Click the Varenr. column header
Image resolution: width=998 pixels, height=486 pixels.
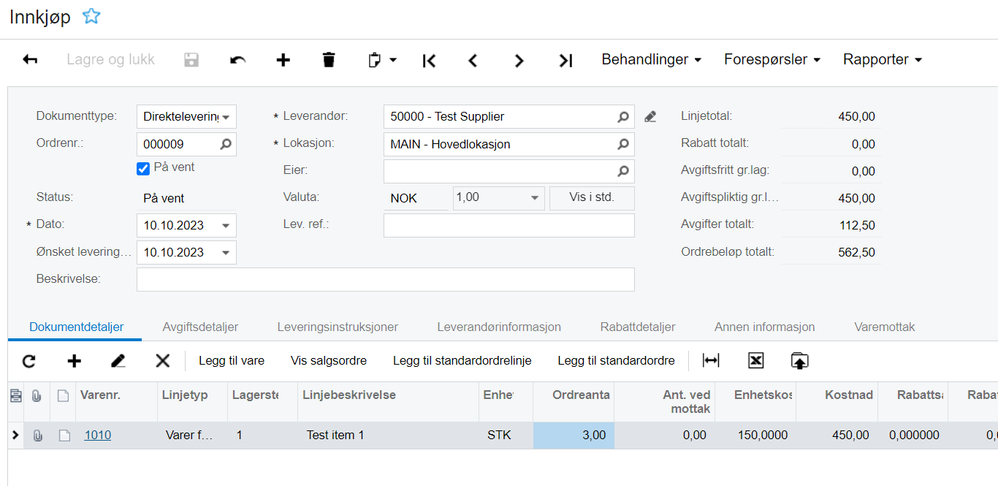[x=116, y=401]
